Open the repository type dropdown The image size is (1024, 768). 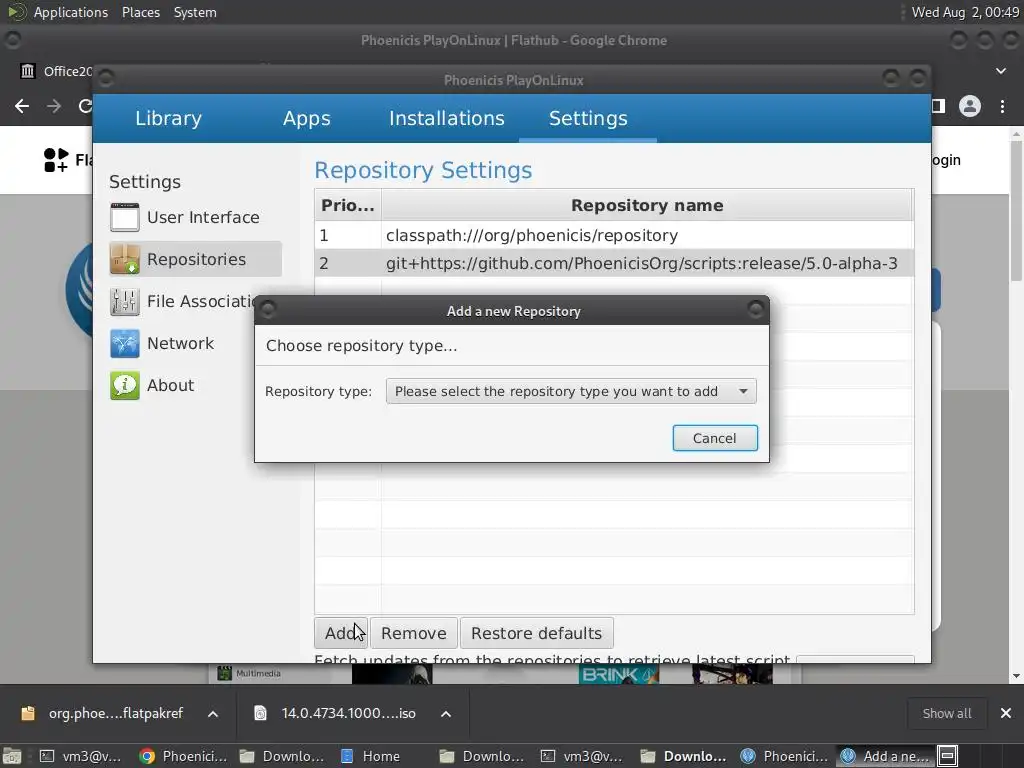pyautogui.click(x=571, y=391)
